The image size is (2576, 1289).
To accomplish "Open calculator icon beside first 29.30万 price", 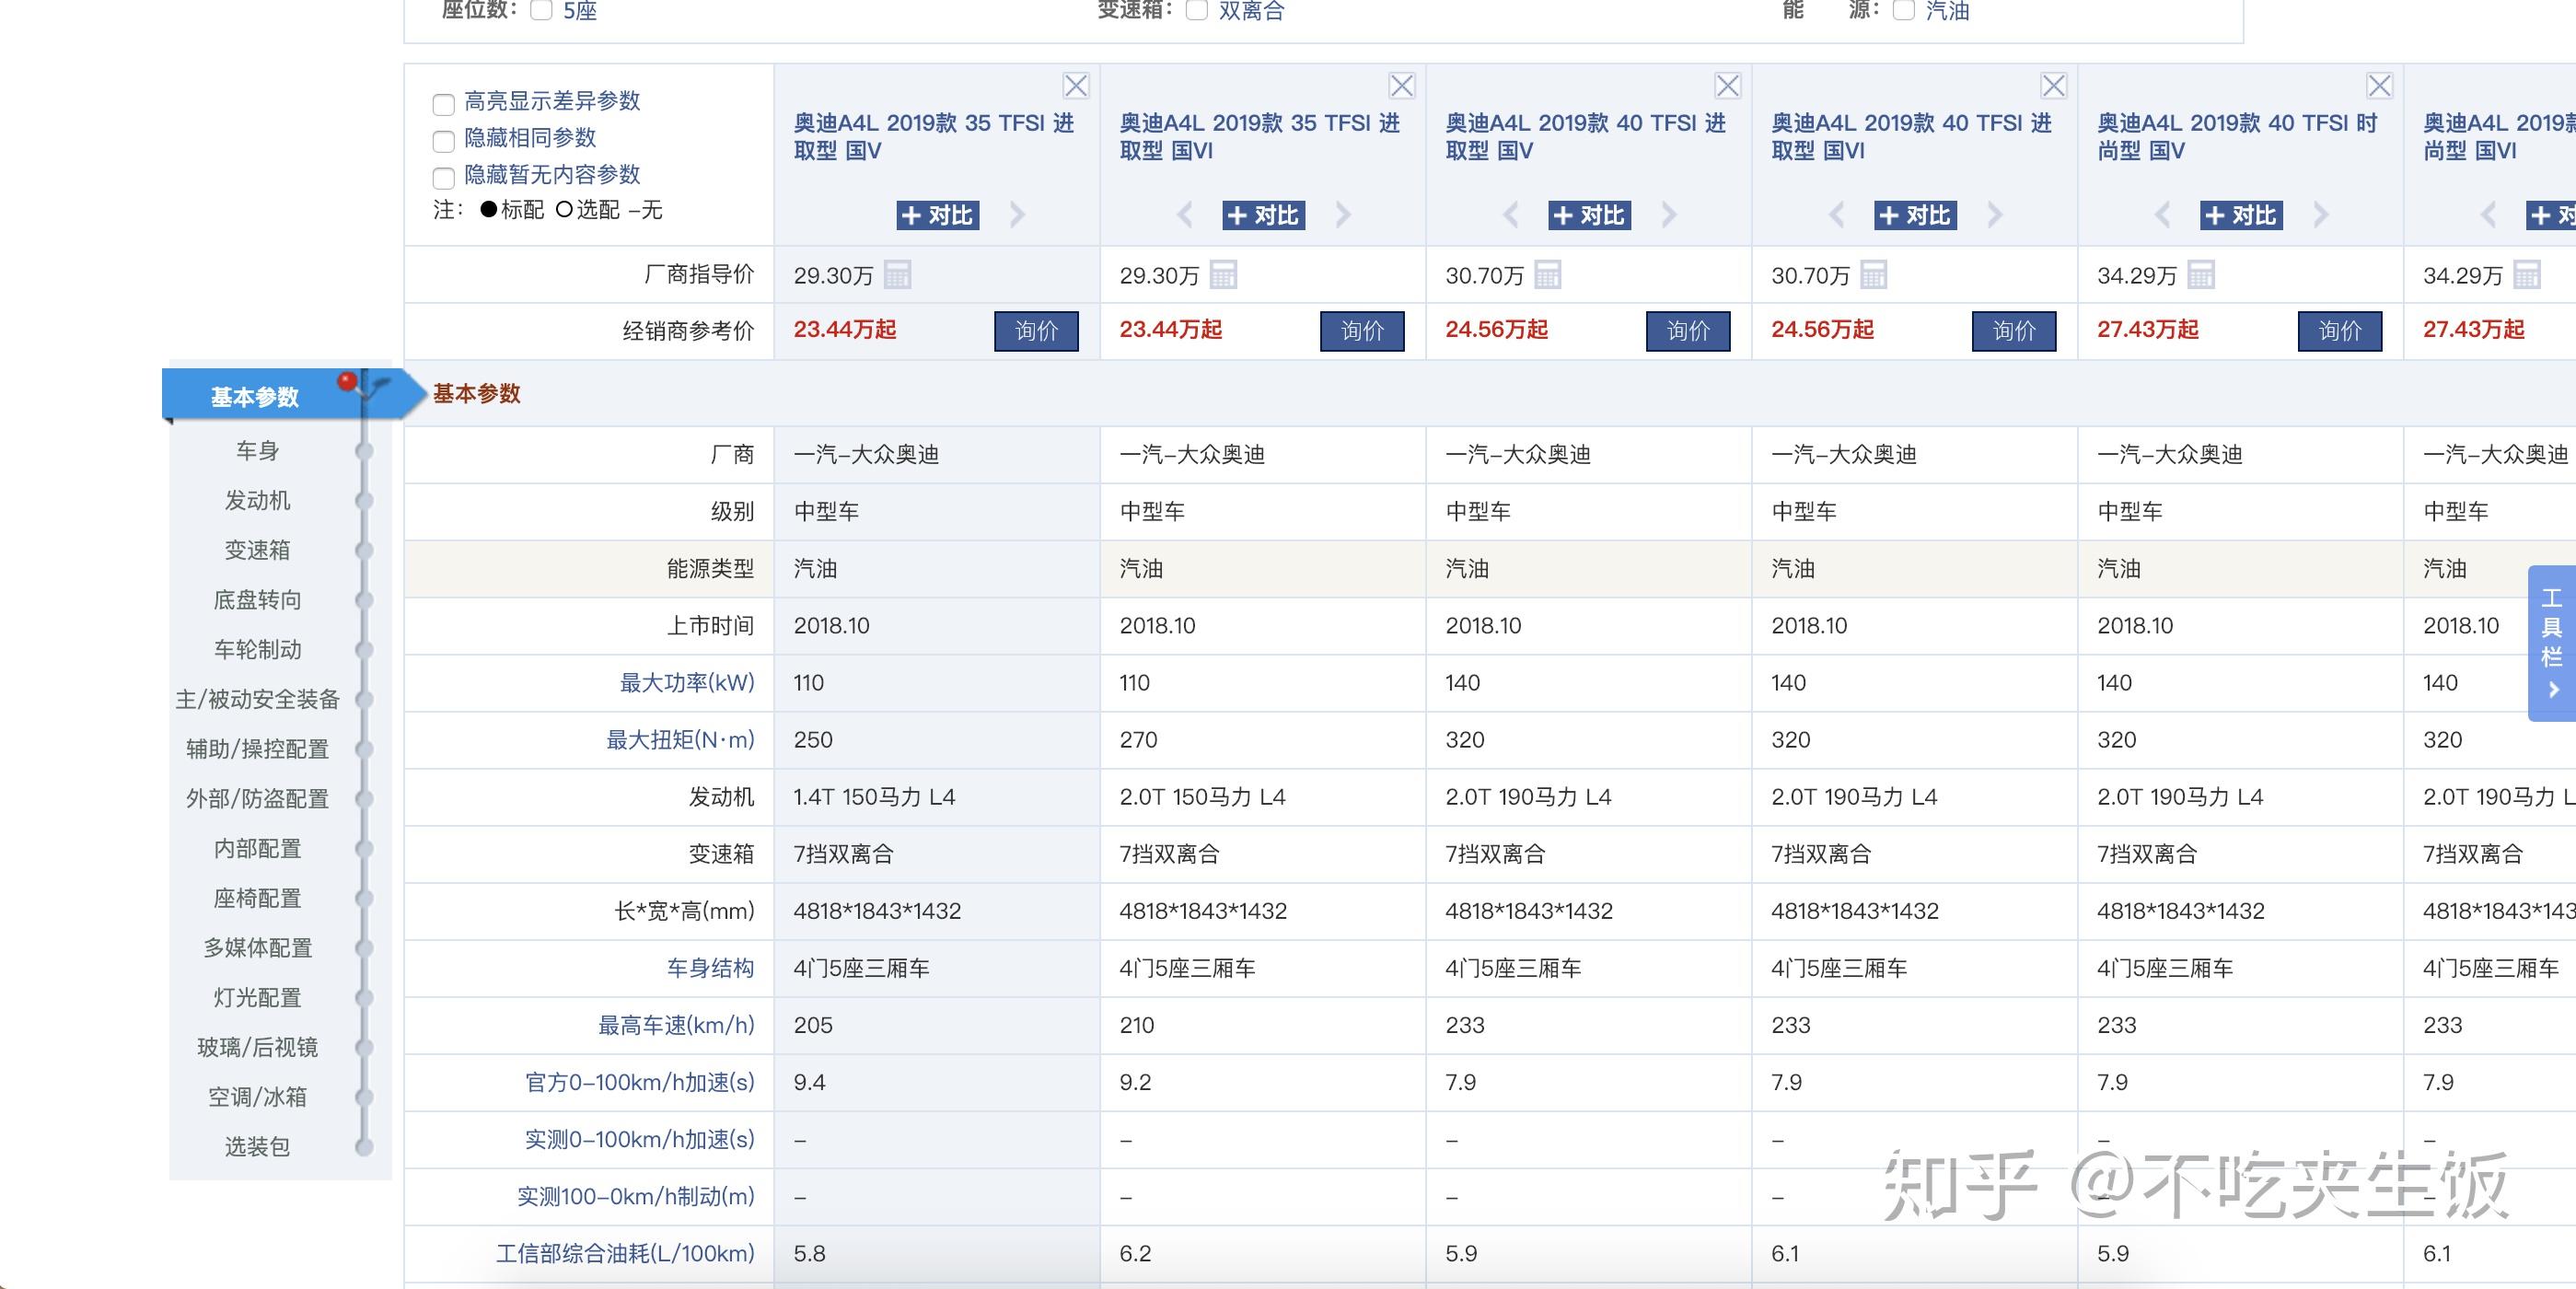I will click(x=897, y=274).
